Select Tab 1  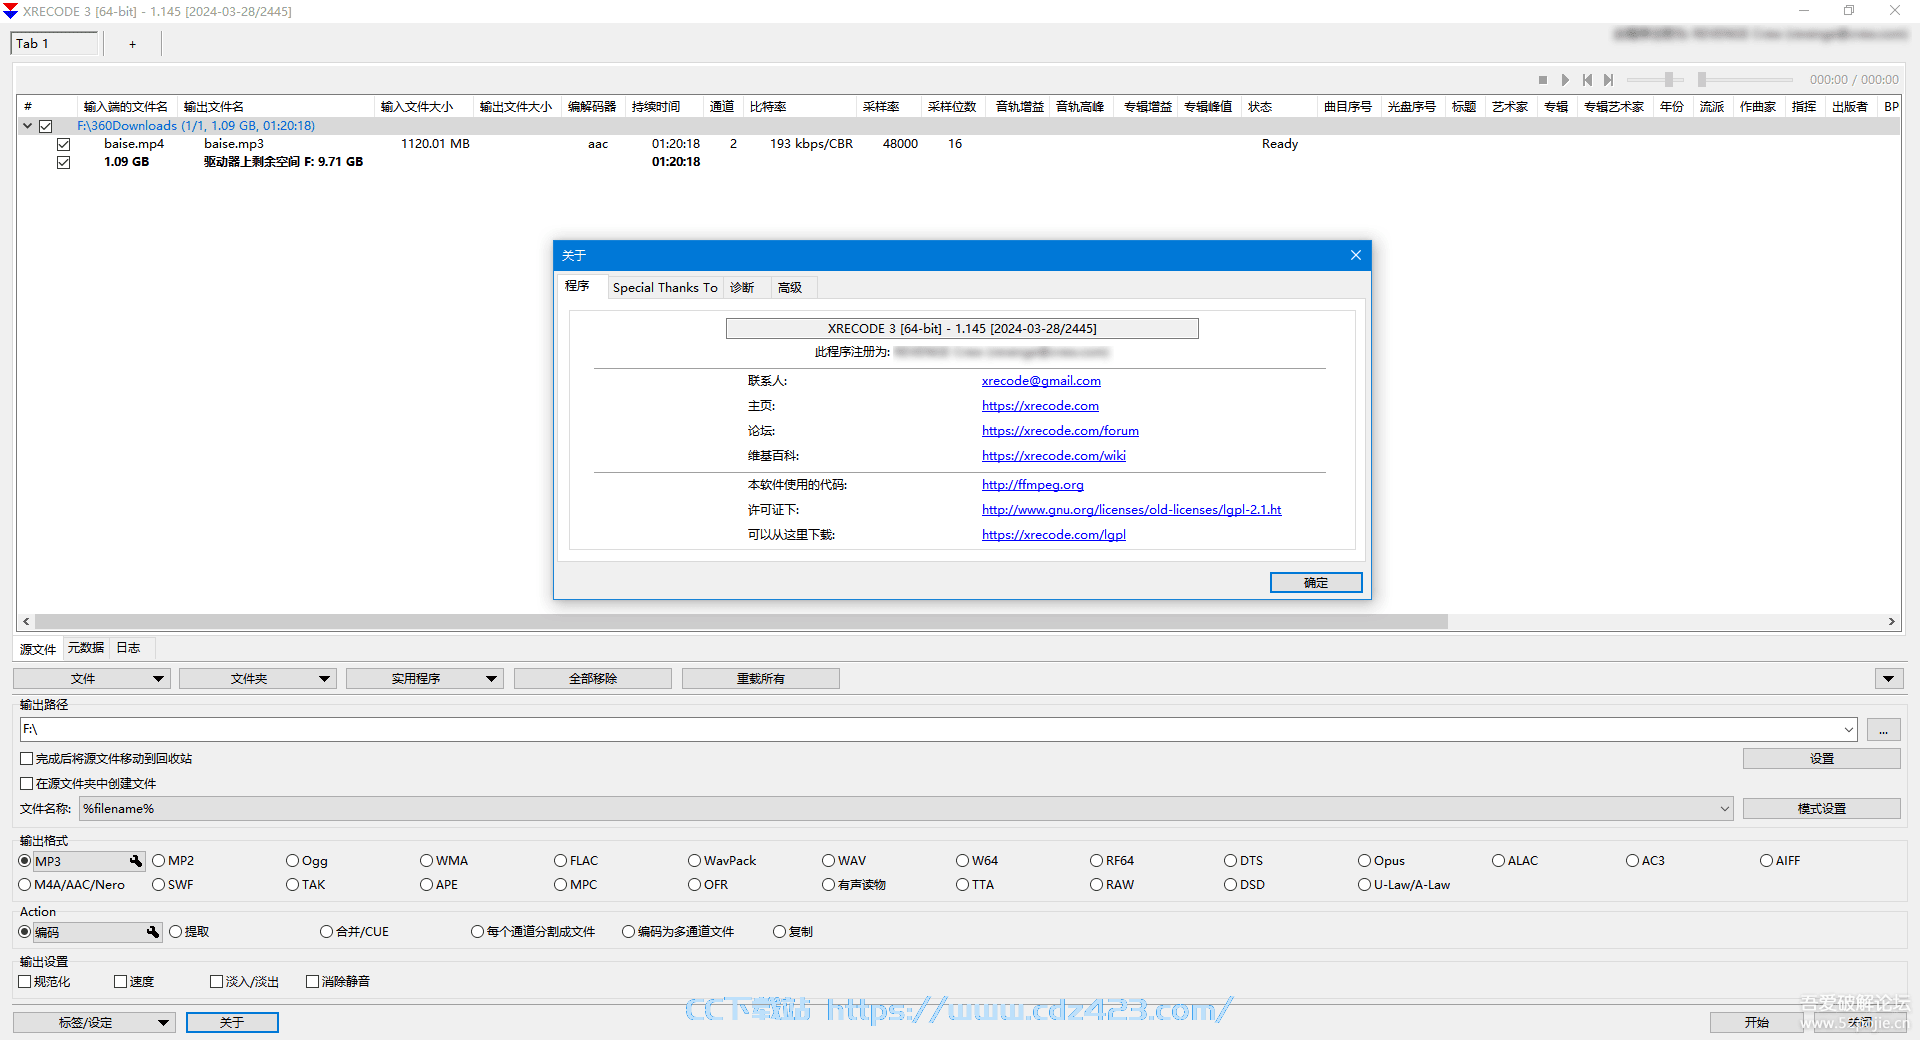(x=54, y=44)
